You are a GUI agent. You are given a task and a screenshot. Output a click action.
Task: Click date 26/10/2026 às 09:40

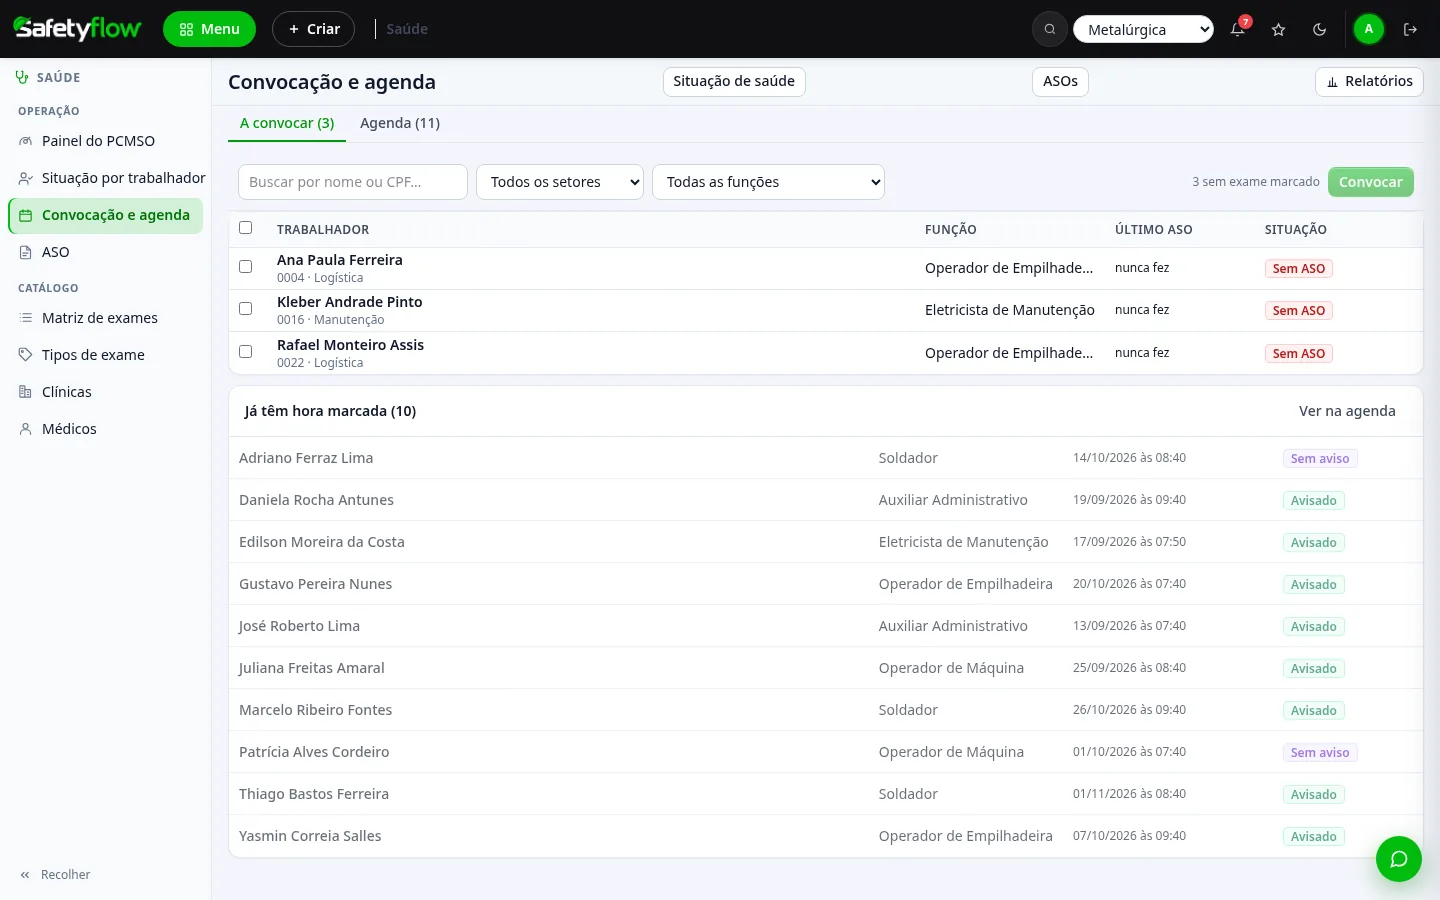tap(1129, 710)
